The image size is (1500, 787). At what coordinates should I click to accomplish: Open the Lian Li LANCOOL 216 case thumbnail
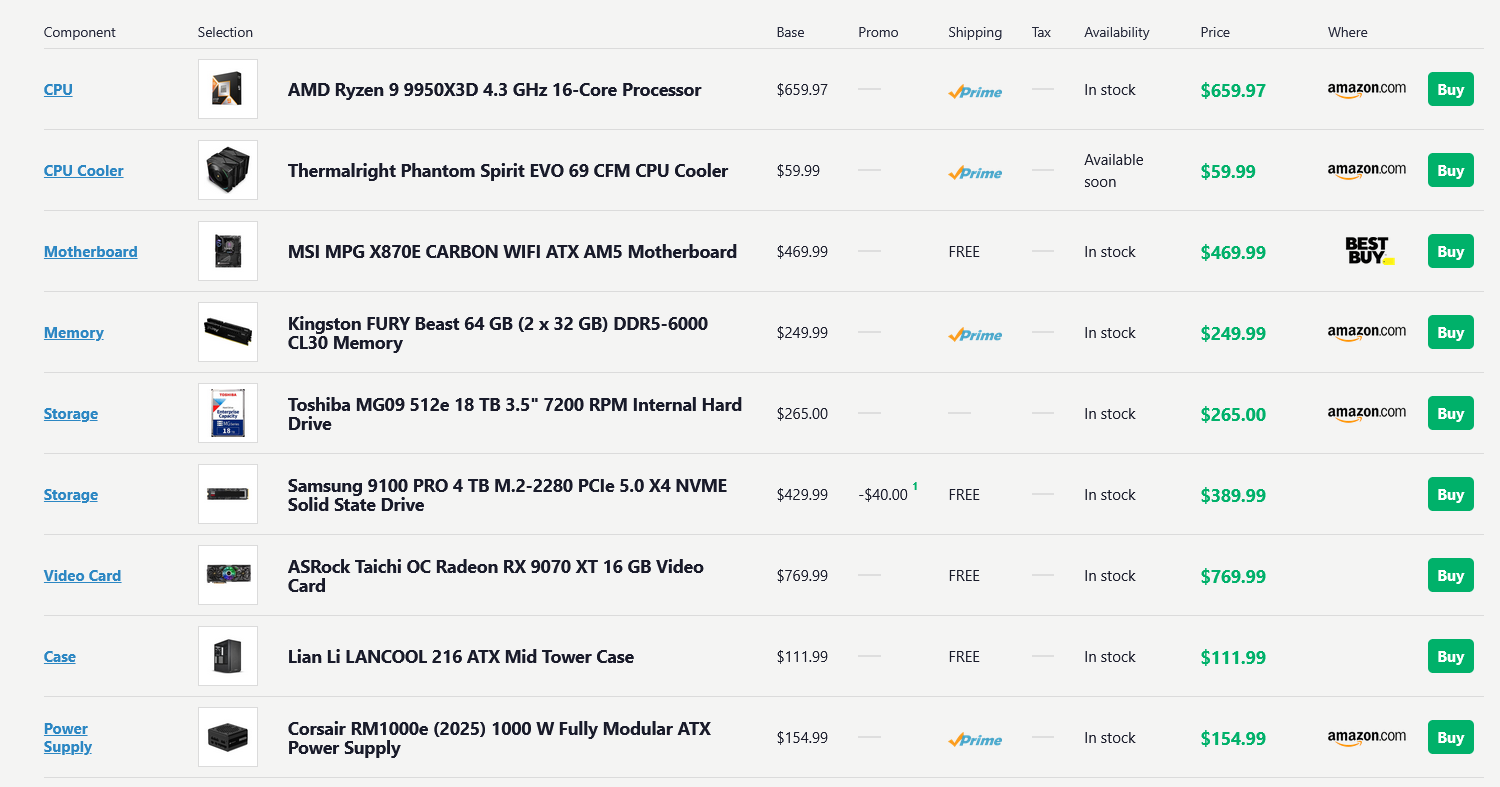(x=228, y=656)
